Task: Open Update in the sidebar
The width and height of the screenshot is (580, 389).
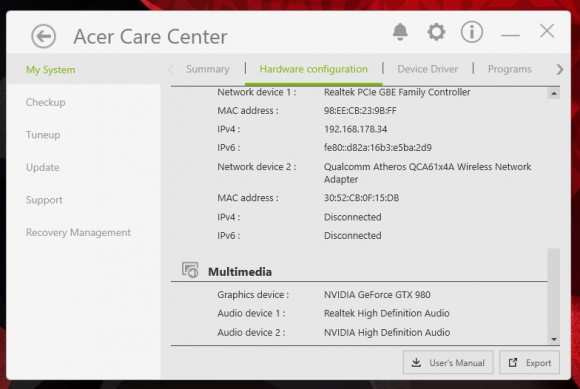Action: [43, 168]
